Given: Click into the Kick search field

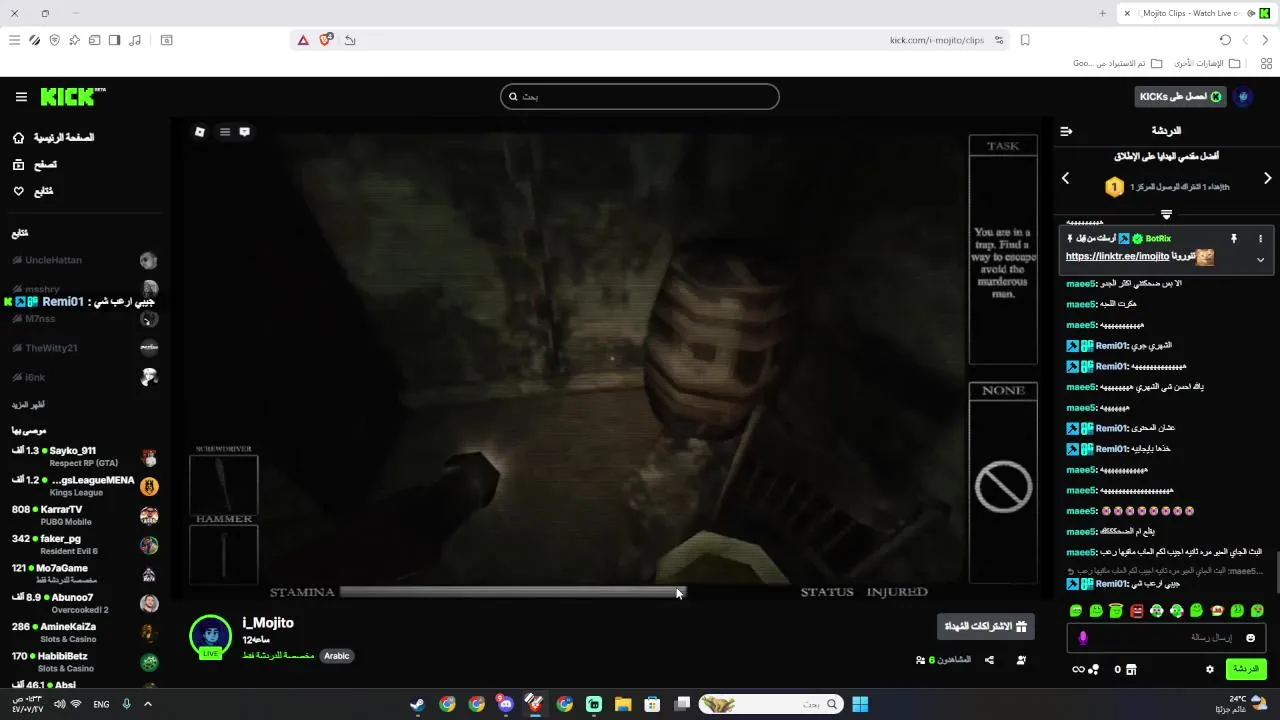Looking at the screenshot, I should point(640,97).
